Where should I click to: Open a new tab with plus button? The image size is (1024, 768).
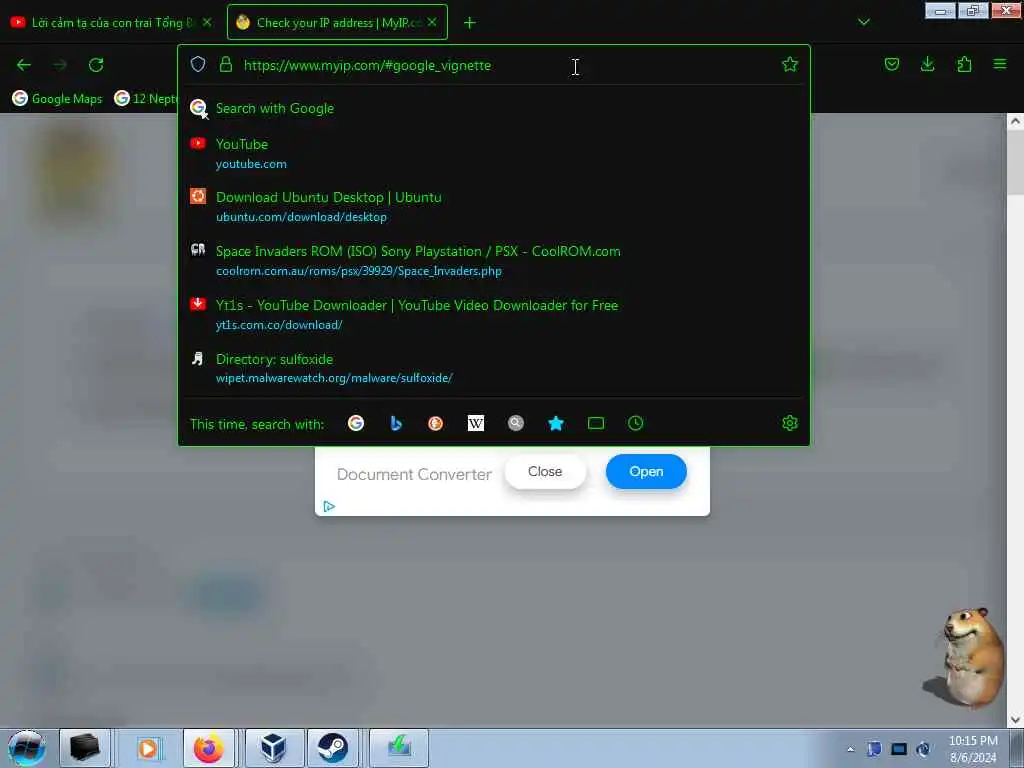(470, 23)
